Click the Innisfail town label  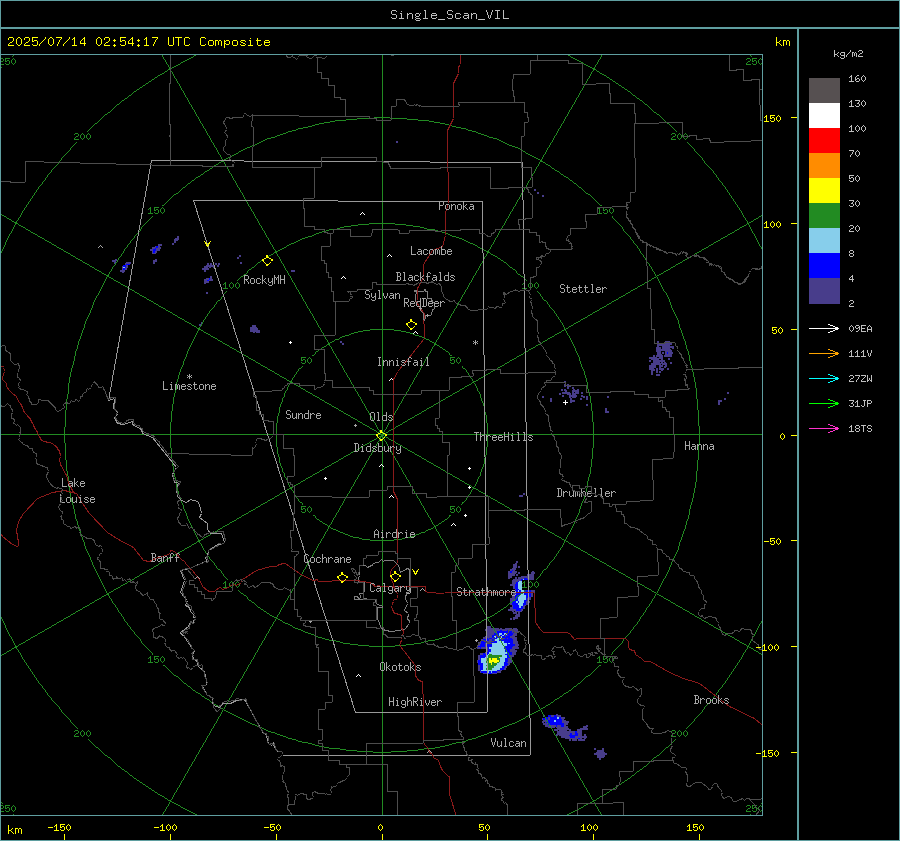pyautogui.click(x=403, y=362)
